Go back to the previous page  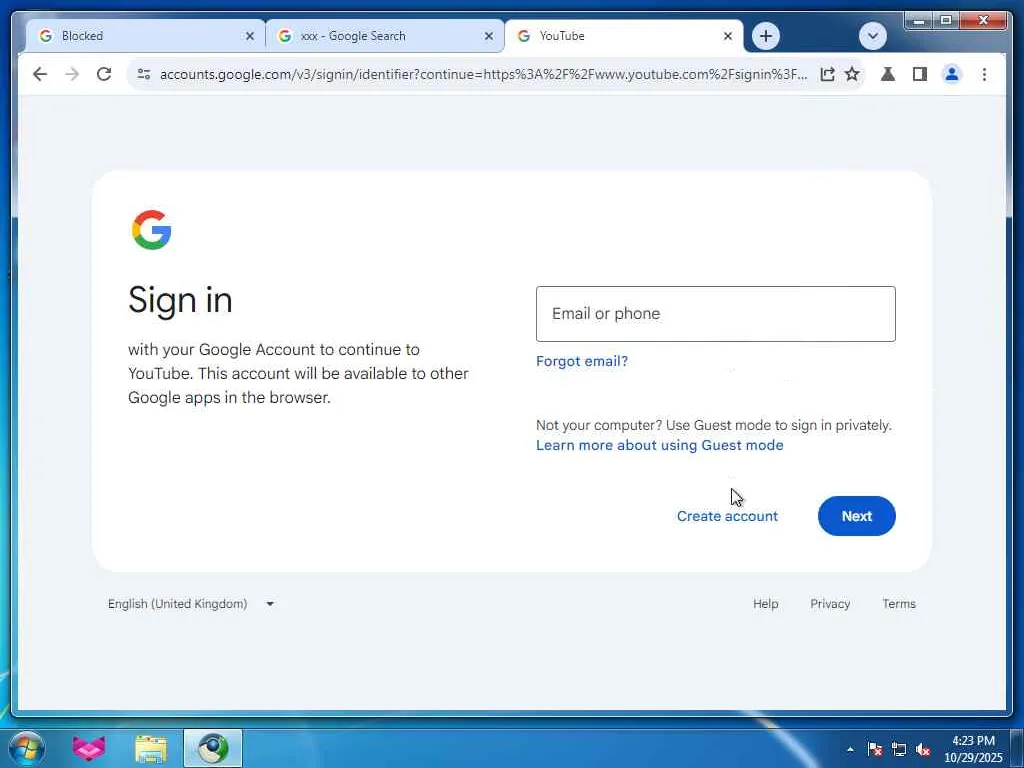(x=40, y=74)
